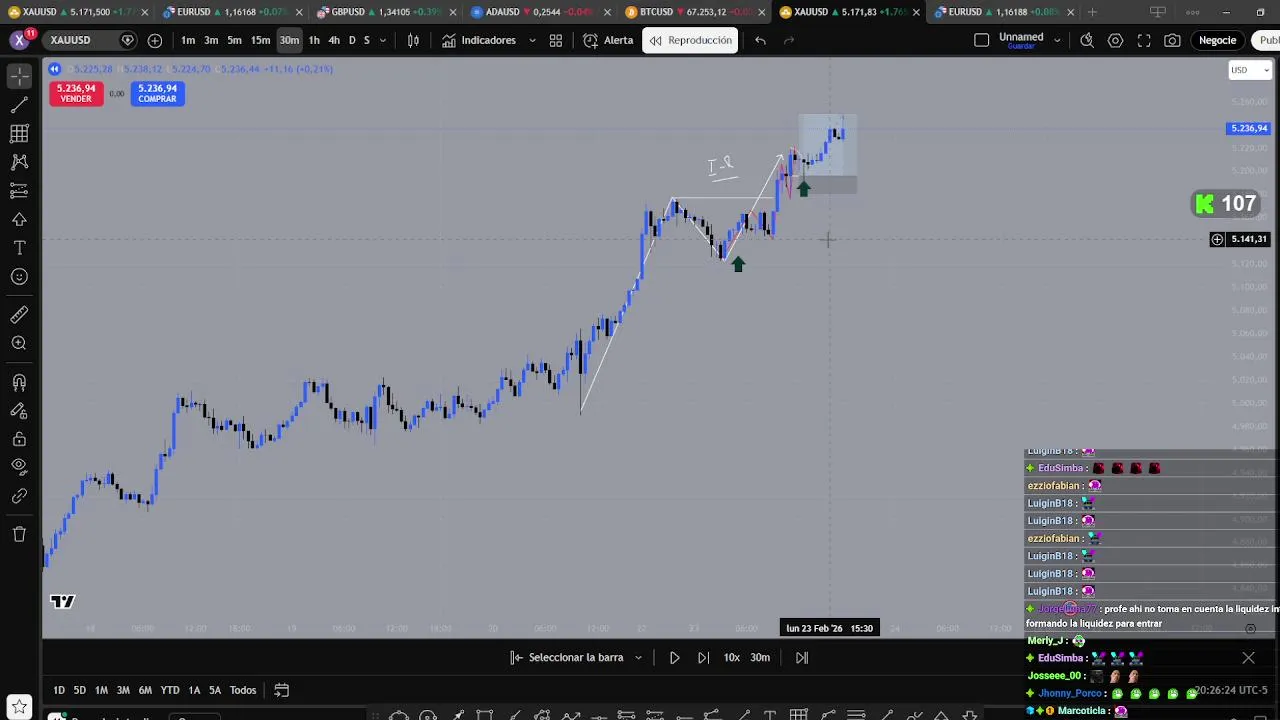Open the Indicadores dialog
The height and width of the screenshot is (720, 1280).
pyautogui.click(x=479, y=40)
